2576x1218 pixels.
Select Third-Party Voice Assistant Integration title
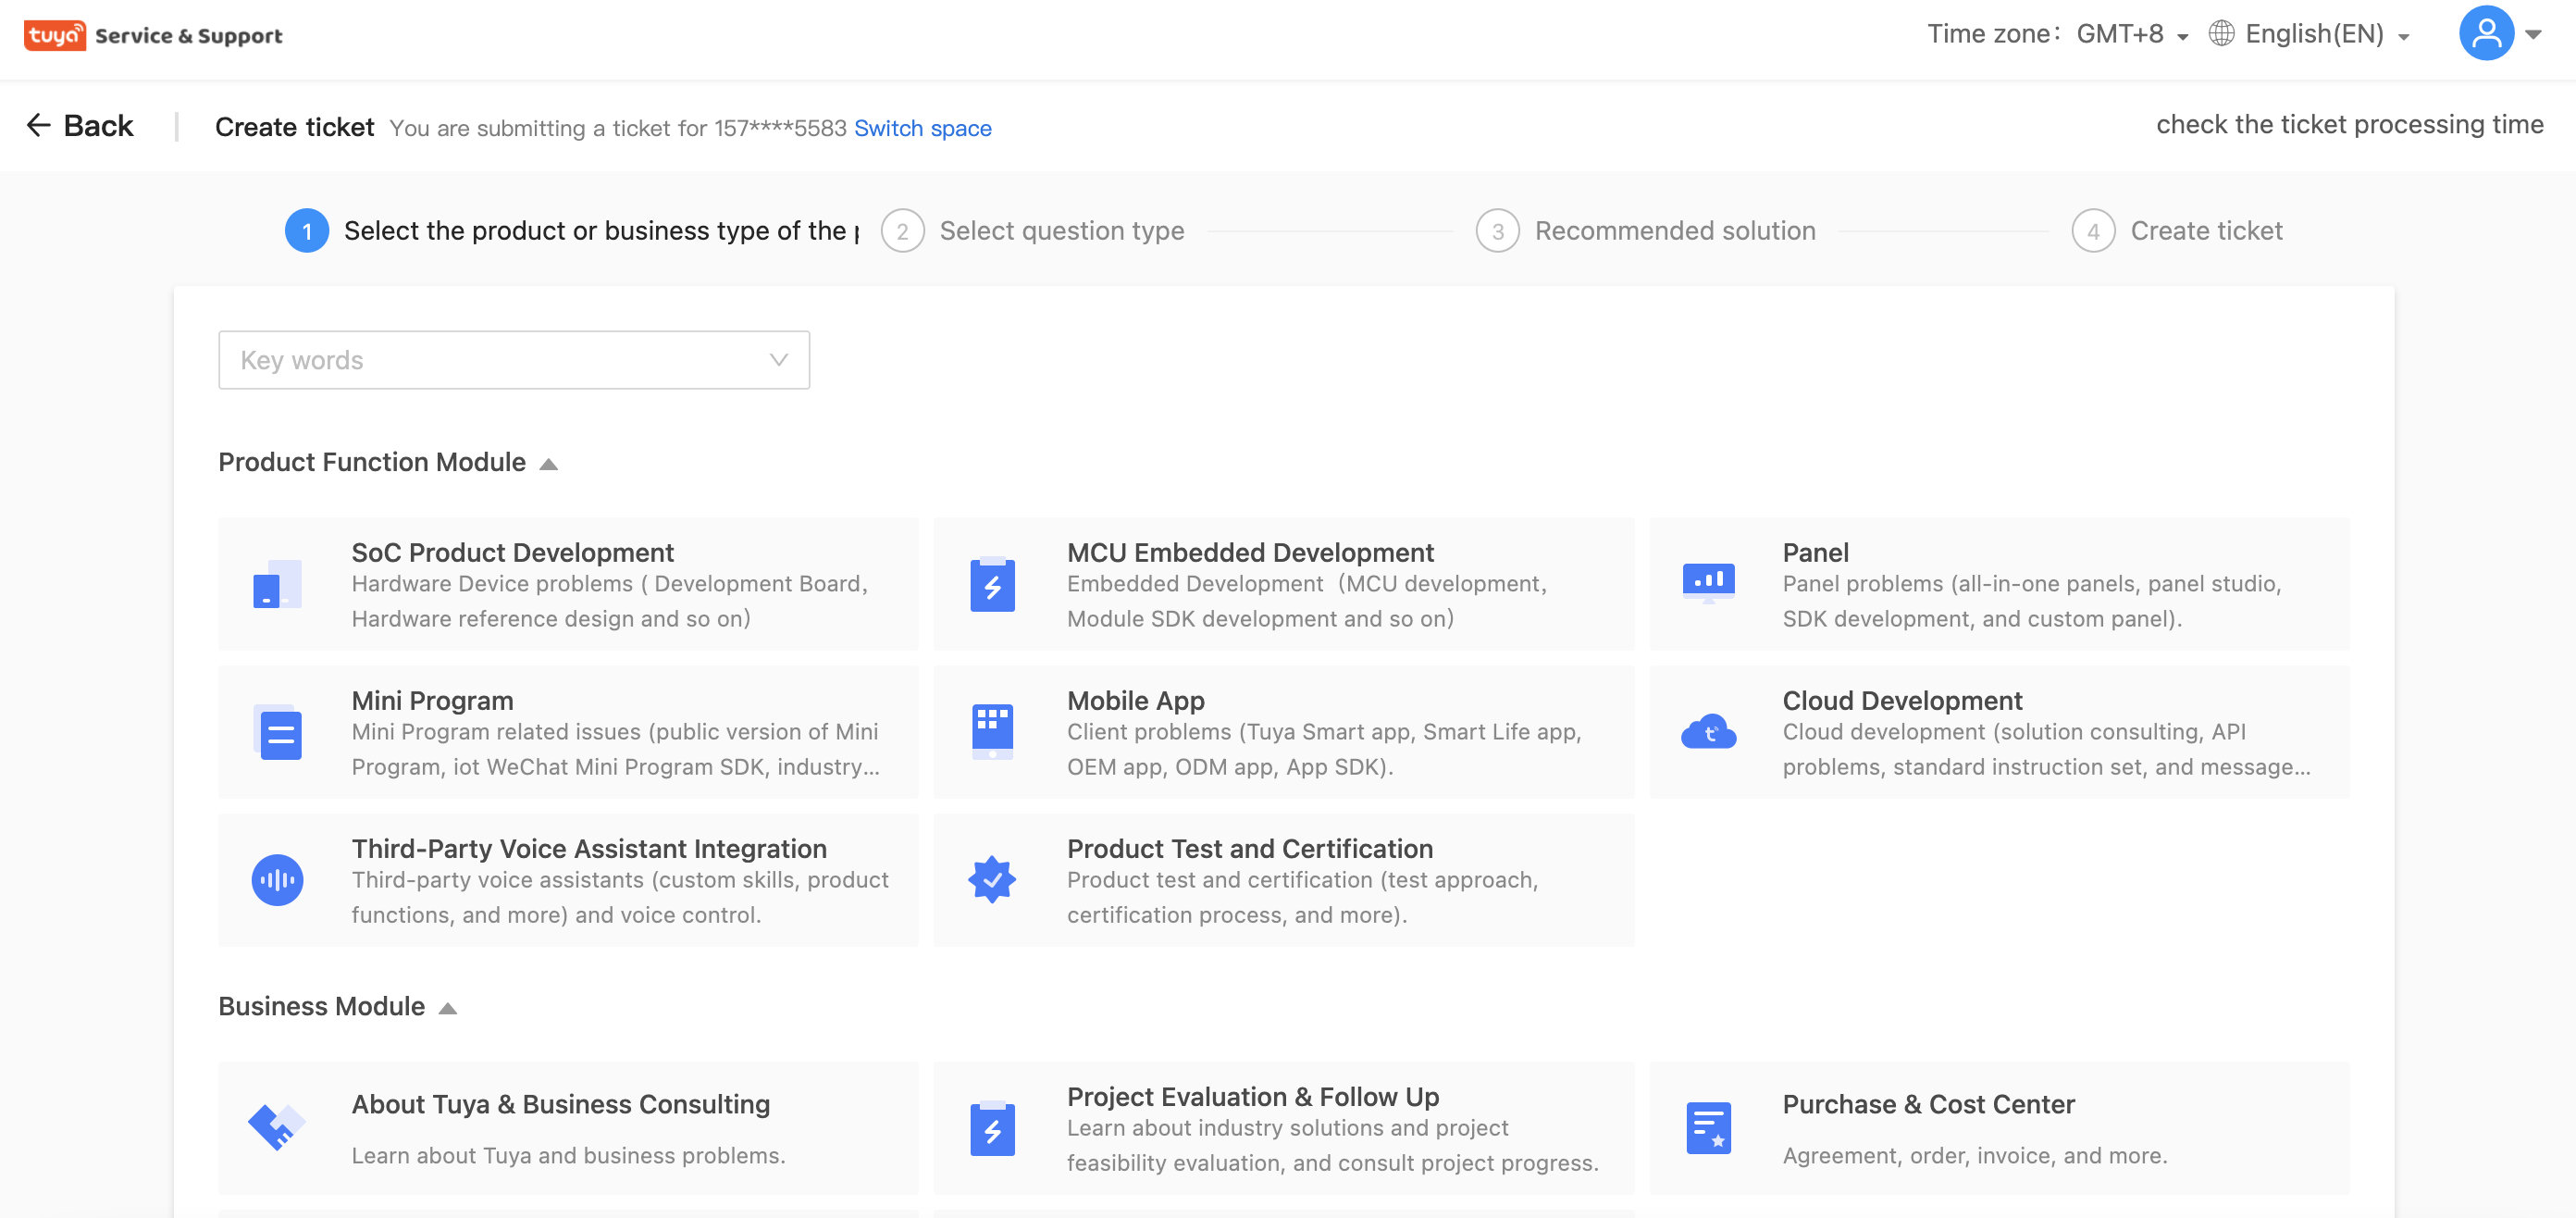589,848
